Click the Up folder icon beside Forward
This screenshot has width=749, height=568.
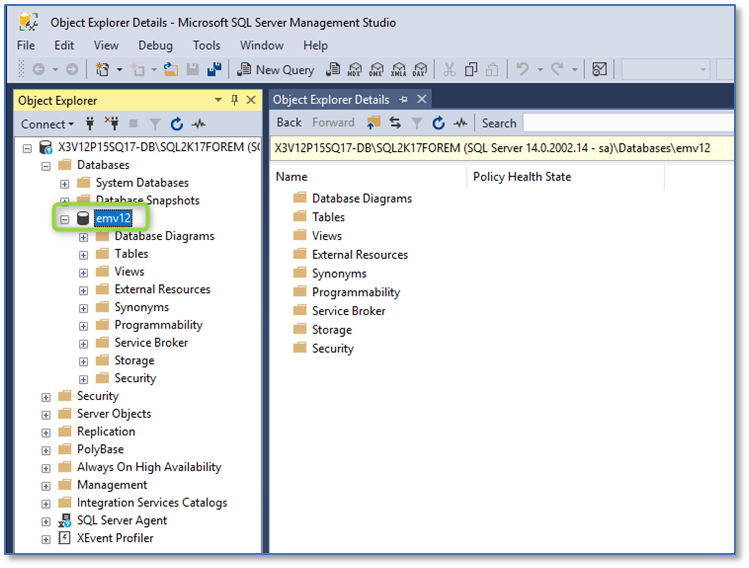pos(373,123)
